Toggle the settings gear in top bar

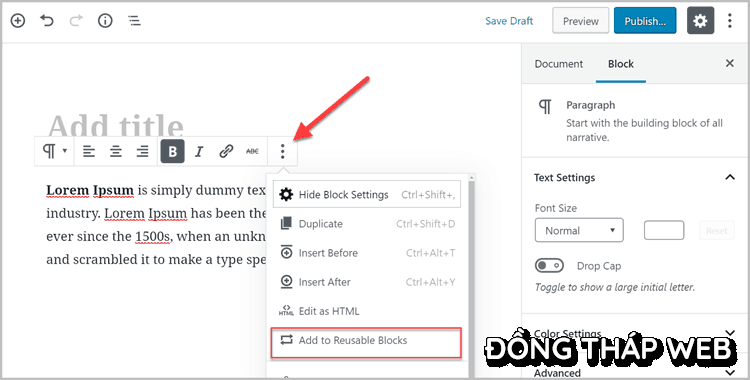coord(701,21)
